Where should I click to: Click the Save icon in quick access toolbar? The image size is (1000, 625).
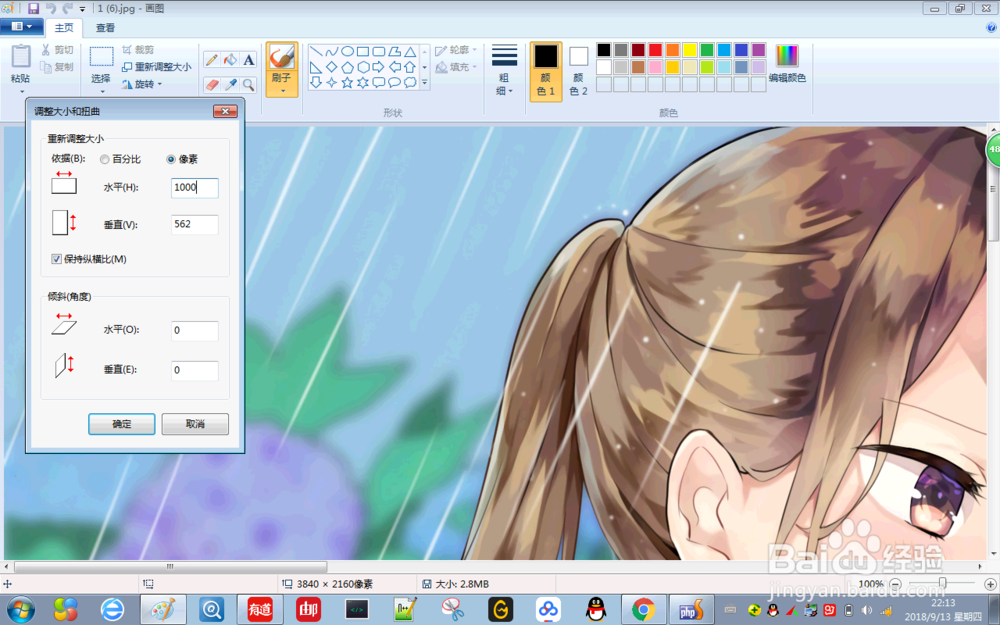point(34,8)
